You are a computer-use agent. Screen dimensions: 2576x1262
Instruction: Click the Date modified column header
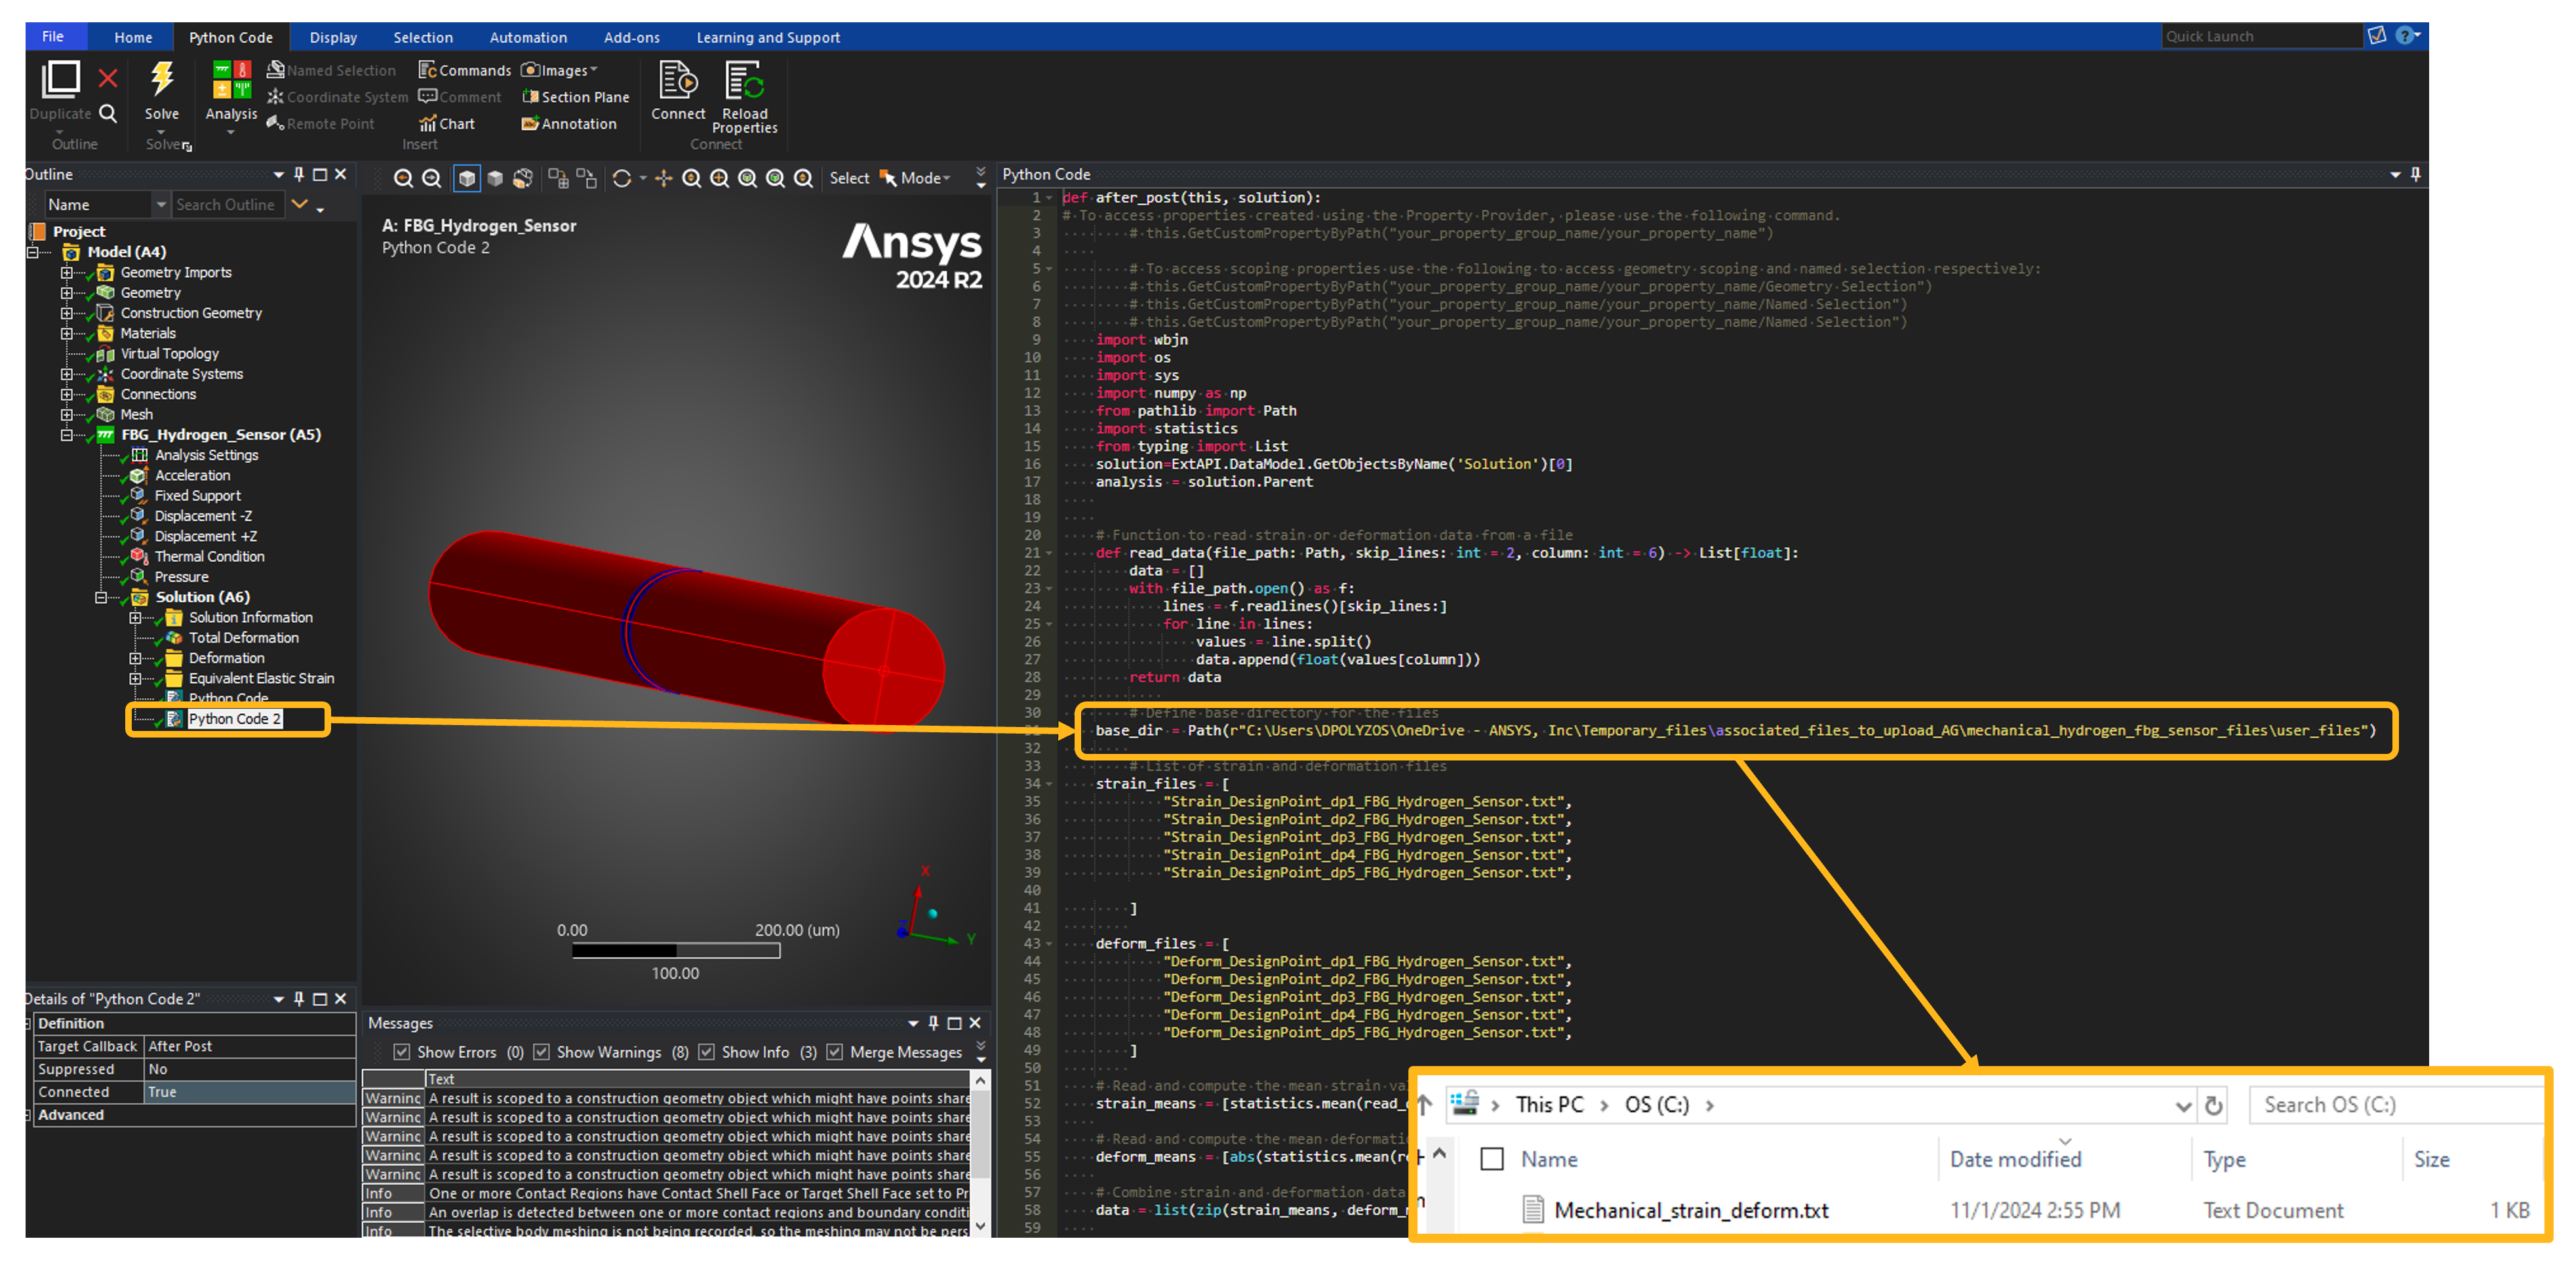click(2015, 1159)
